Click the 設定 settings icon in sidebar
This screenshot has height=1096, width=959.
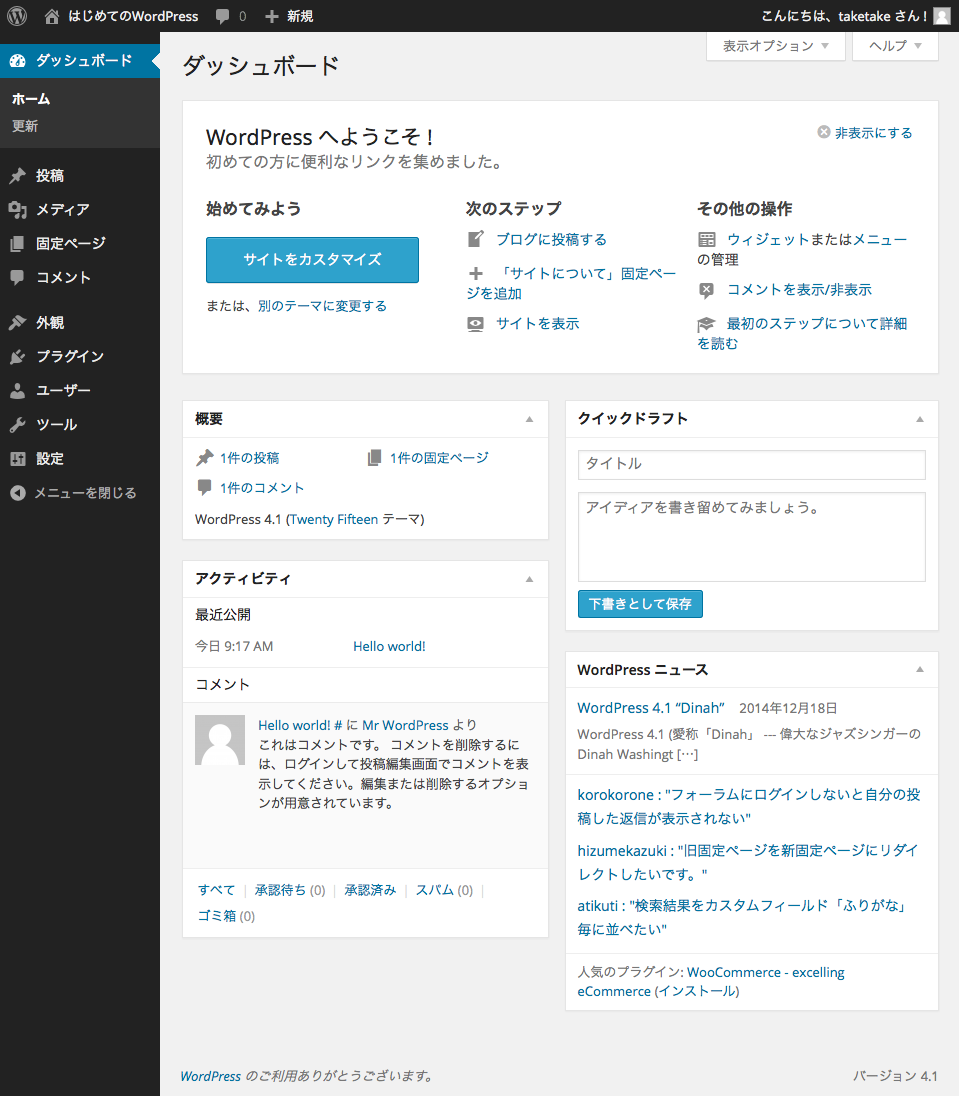coord(17,459)
